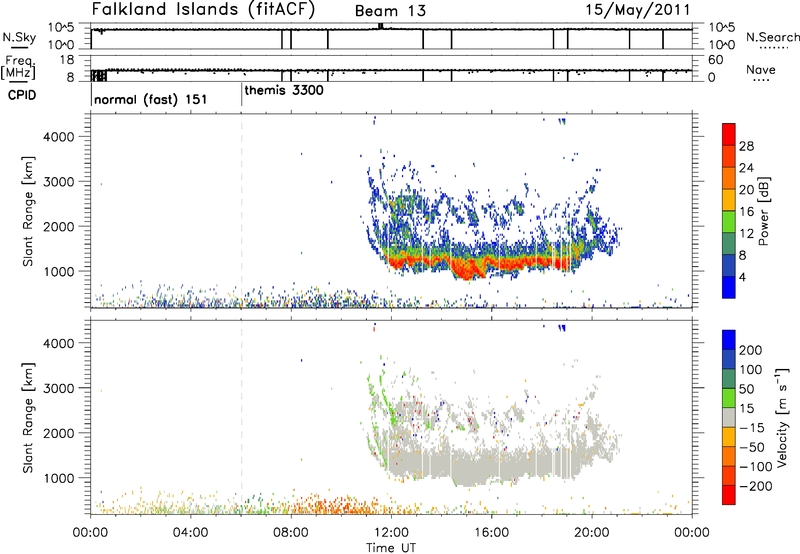Click the 'Power [dB]' colorbar label
The height and width of the screenshot is (554, 800).
click(x=764, y=211)
